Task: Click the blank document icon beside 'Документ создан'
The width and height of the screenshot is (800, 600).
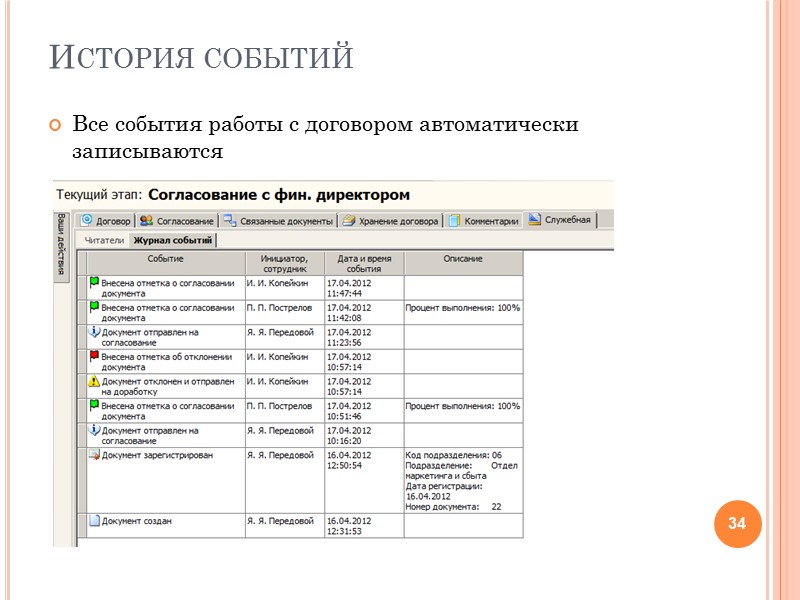Action: tap(95, 521)
